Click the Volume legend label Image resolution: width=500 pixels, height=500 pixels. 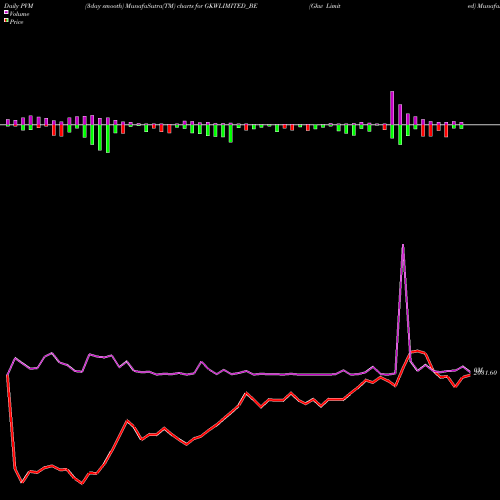19,14
